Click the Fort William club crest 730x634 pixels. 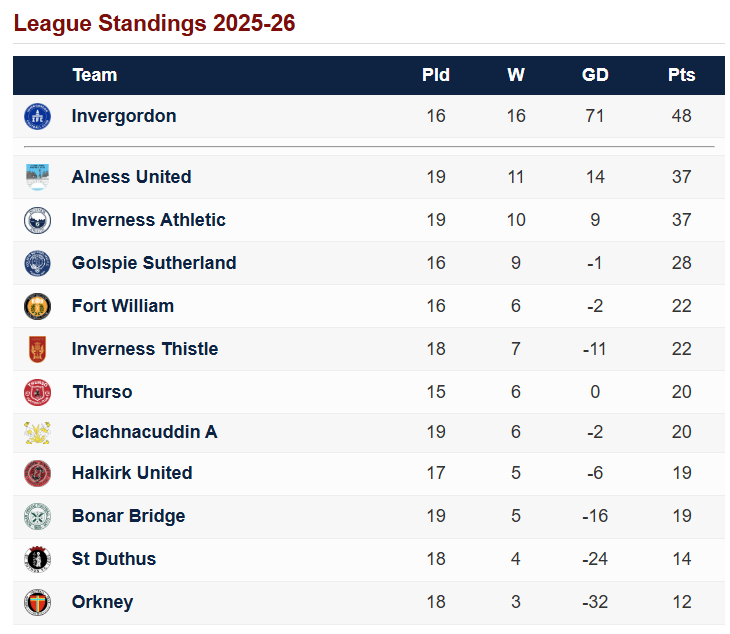[x=37, y=306]
